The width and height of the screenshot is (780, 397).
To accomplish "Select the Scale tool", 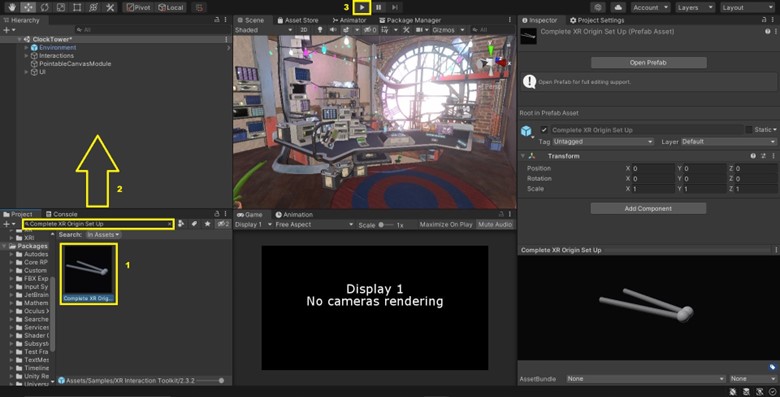I will 61,7.
